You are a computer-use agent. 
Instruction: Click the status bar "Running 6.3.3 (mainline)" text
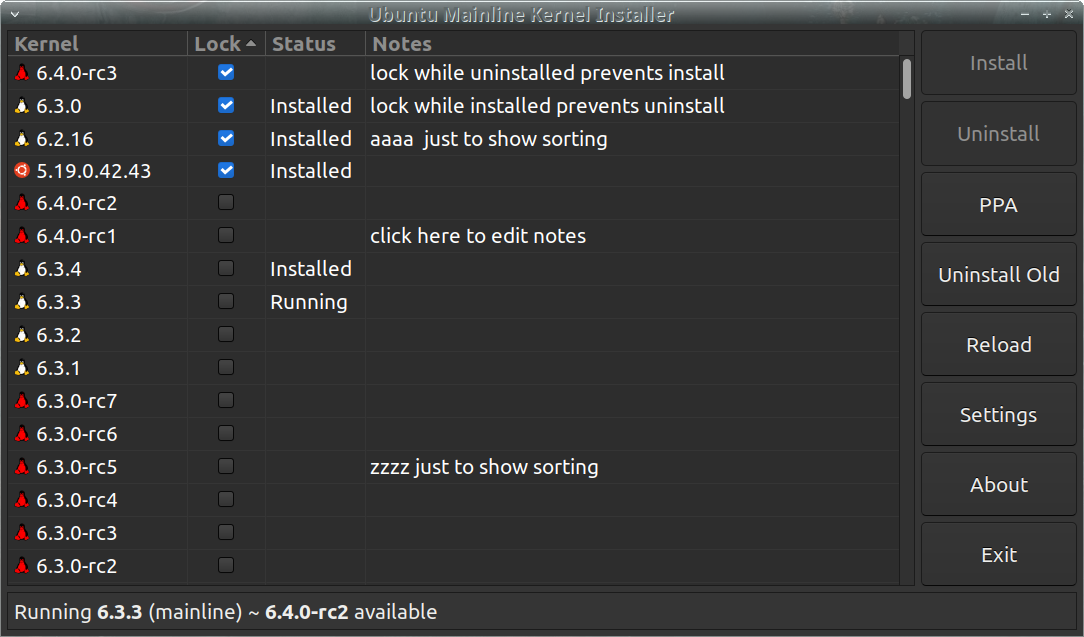point(128,612)
